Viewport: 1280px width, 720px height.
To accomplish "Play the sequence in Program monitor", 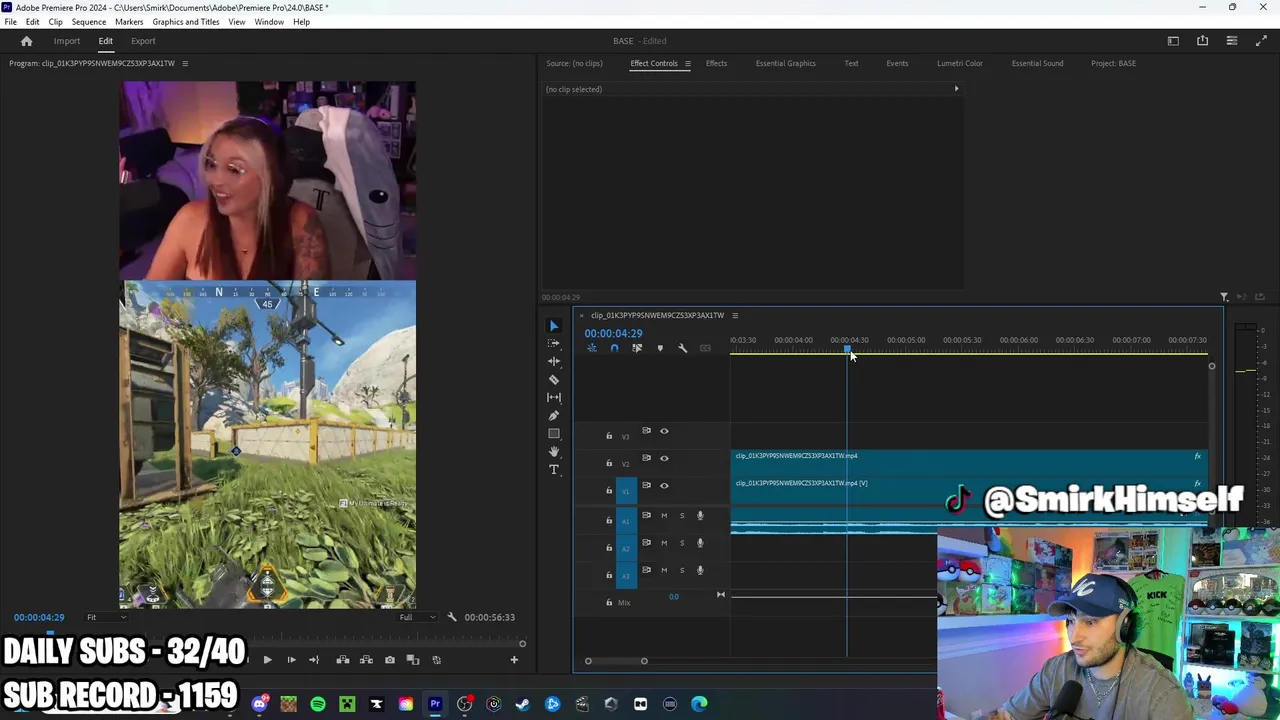I will tap(267, 660).
